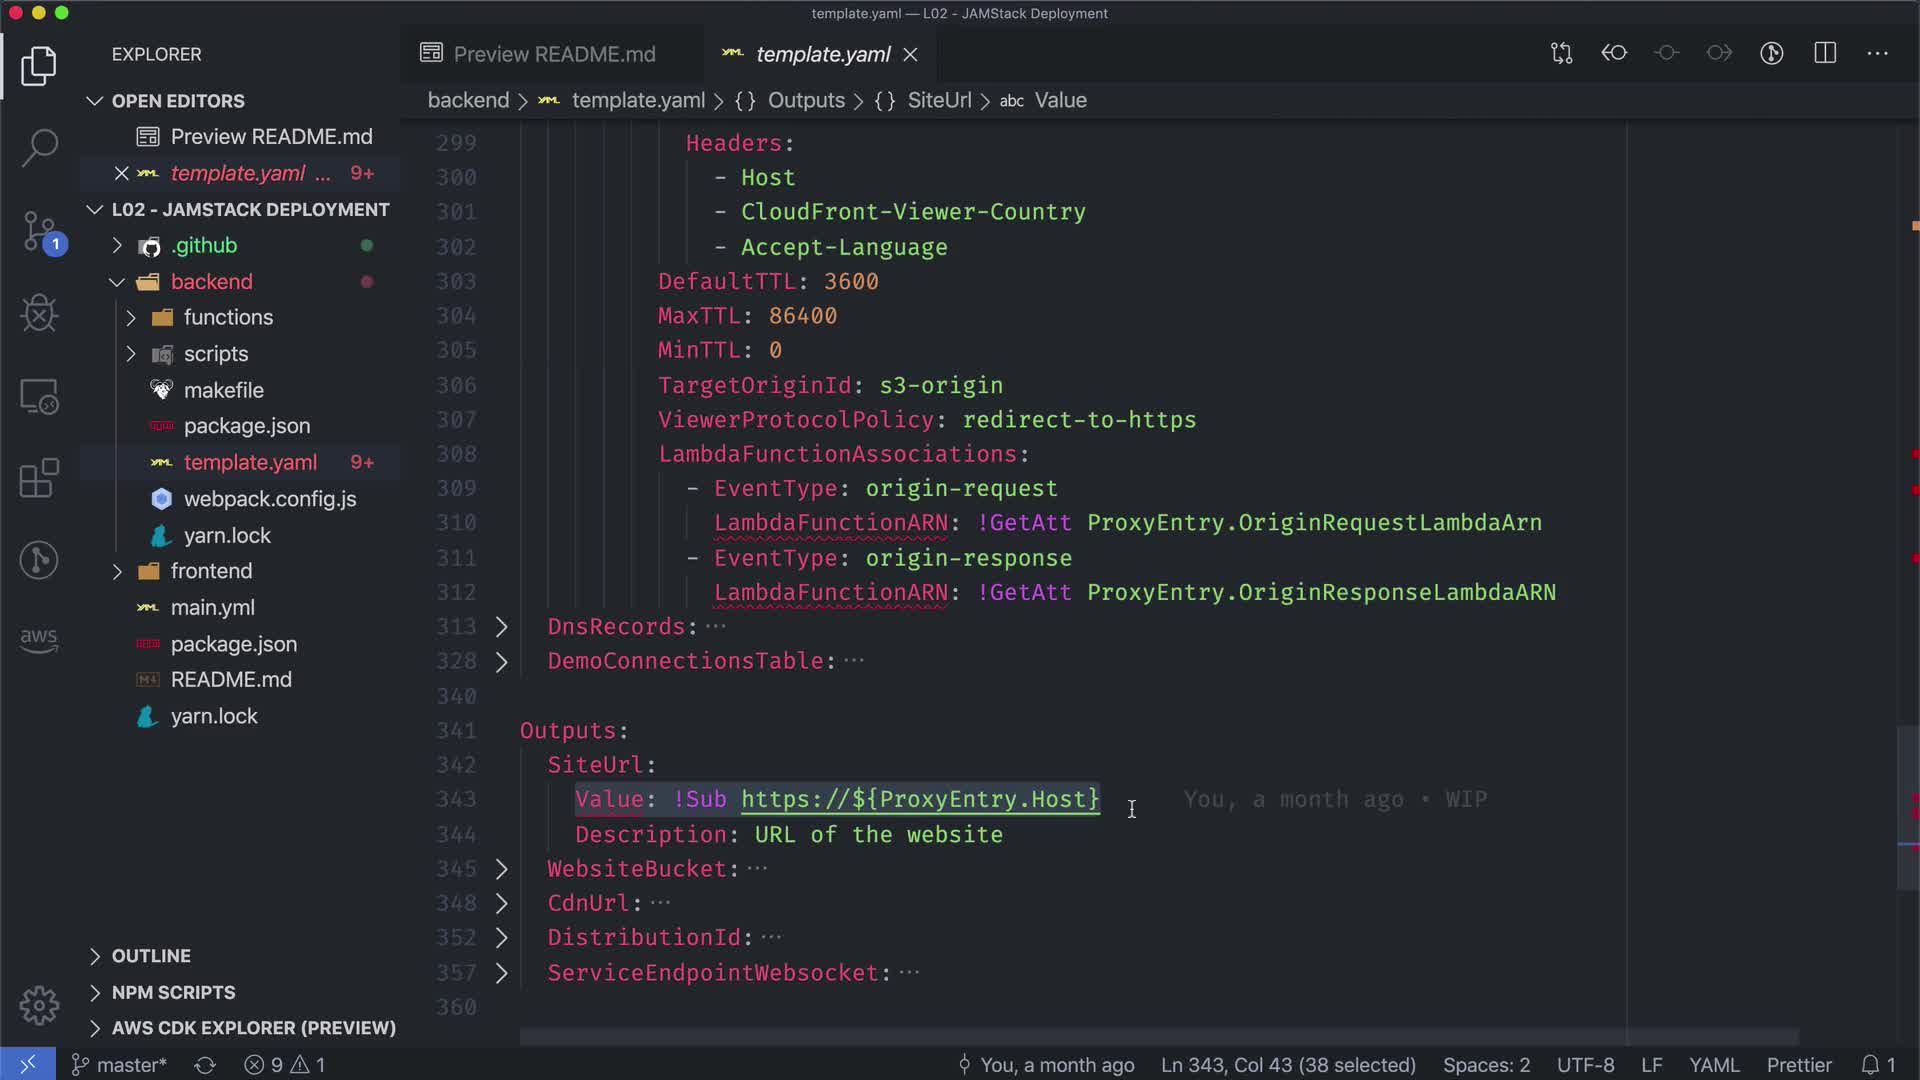Click the Synchronize Changes icon in status bar

click(205, 1065)
